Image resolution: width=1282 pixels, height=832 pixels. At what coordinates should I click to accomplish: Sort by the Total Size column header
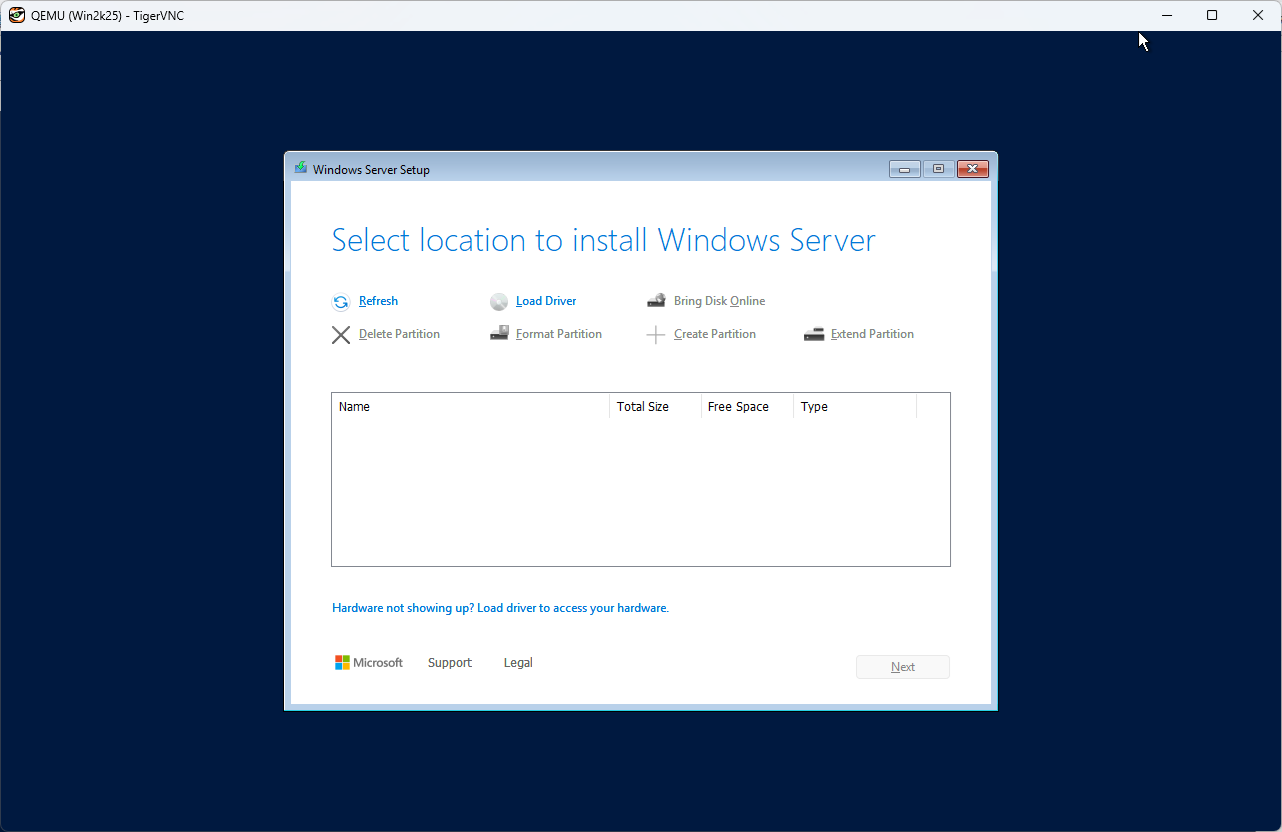[654, 407]
